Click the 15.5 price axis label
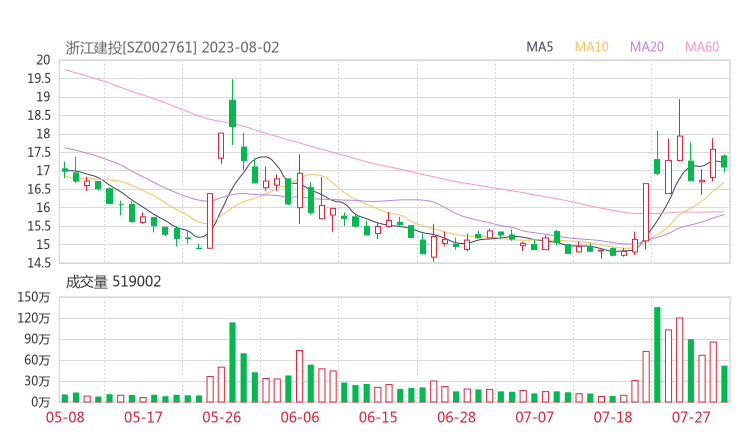 (39, 226)
